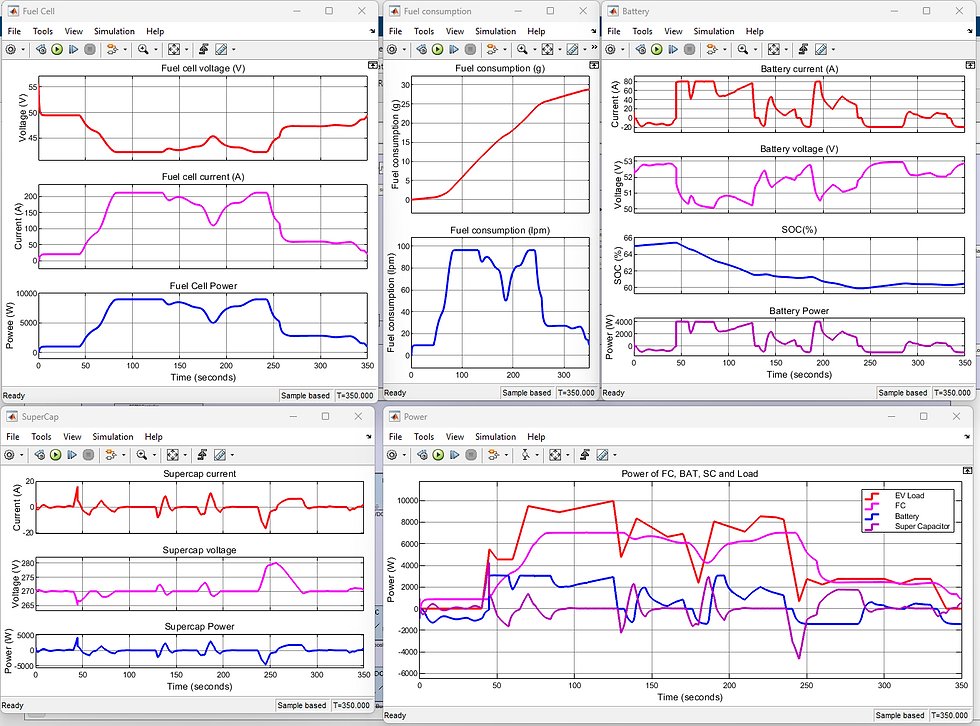
Task: Open configuration gear dropdown in Battery scope
Action: click(622, 50)
